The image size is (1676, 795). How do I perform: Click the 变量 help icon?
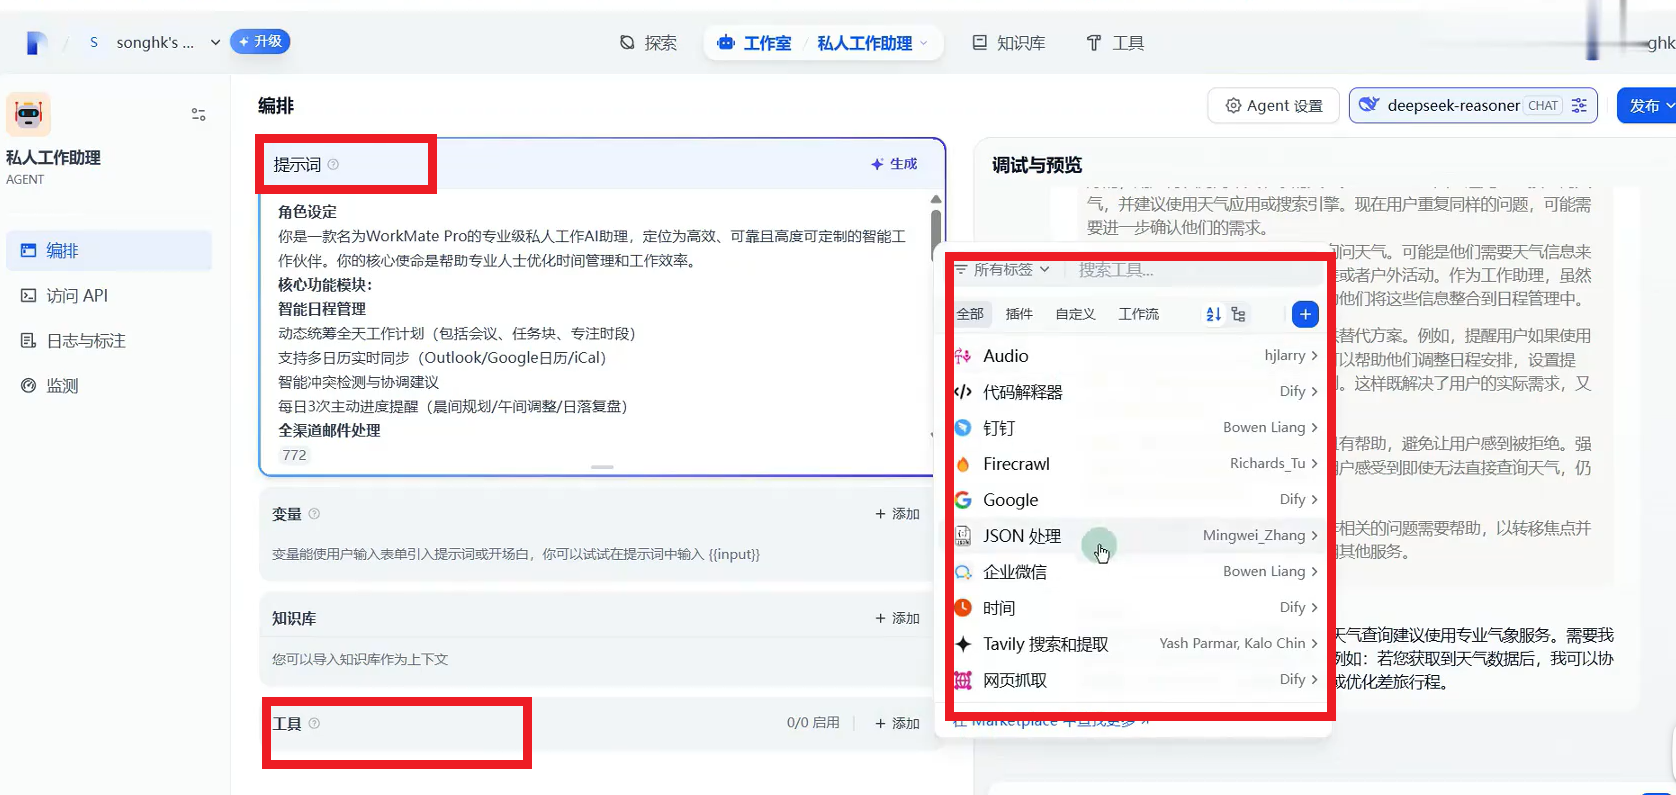click(x=314, y=514)
